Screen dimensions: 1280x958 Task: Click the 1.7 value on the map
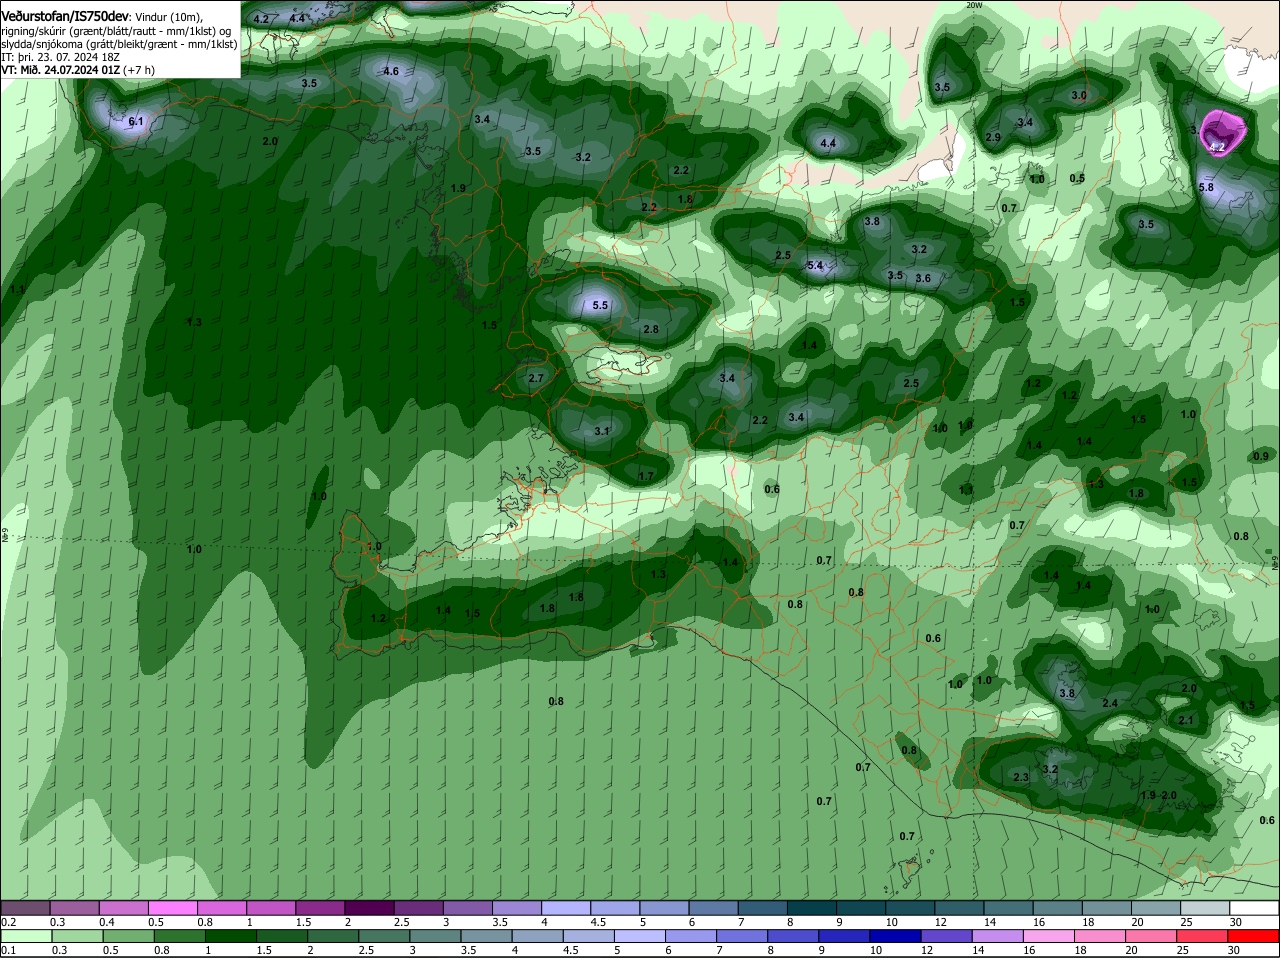646,477
